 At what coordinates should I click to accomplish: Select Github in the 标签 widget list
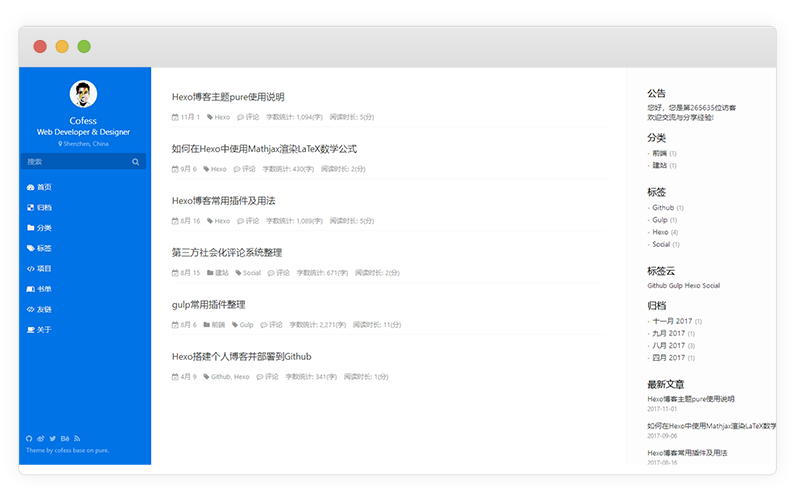click(663, 208)
